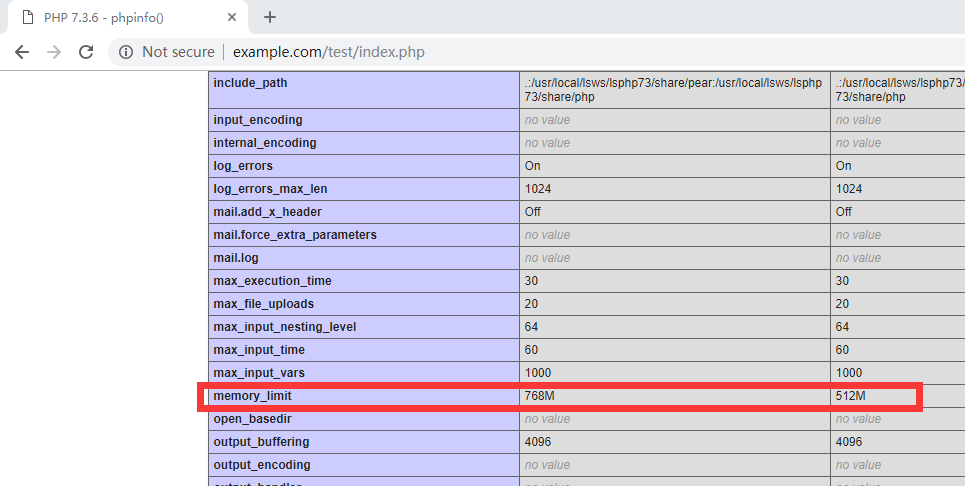Click the browser forward arrow
The image size is (965, 486).
(54, 52)
